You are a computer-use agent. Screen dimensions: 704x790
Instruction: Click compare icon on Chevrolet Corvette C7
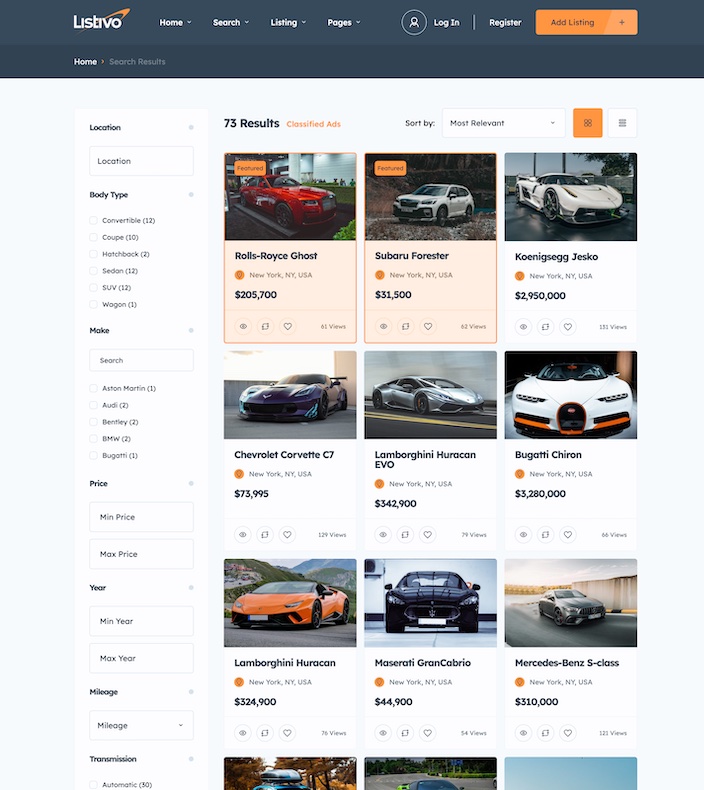tap(265, 535)
